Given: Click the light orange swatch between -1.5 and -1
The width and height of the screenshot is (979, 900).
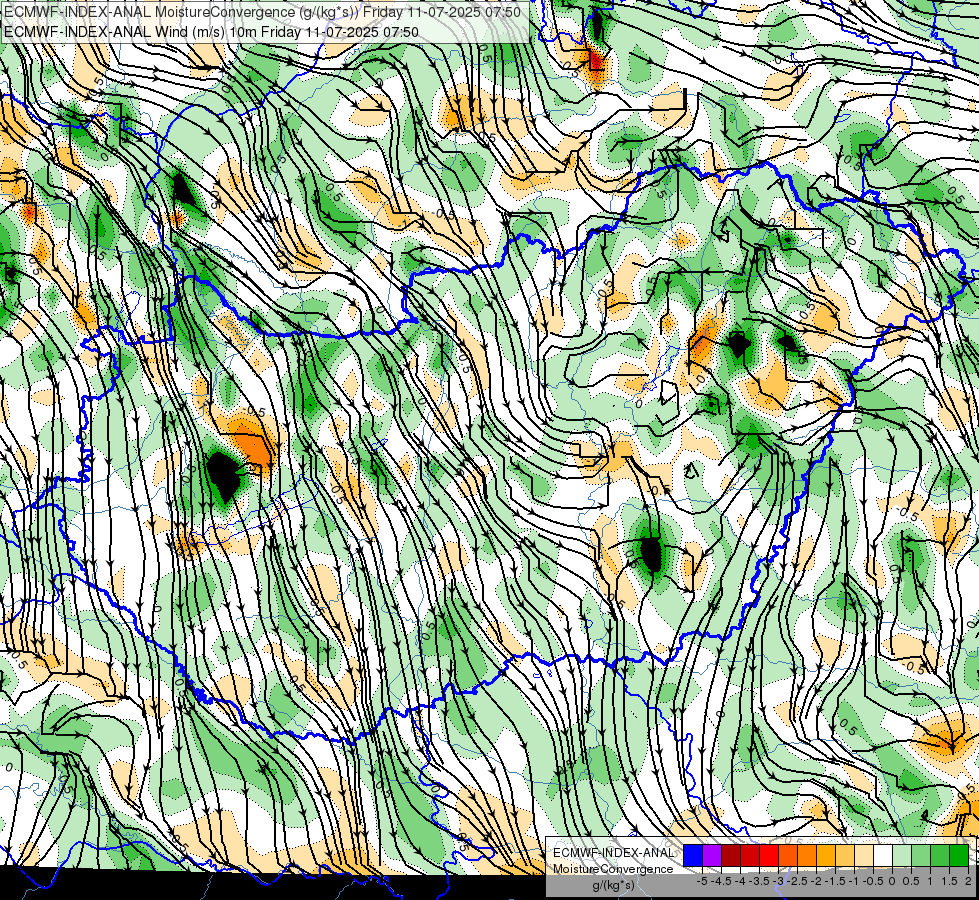Looking at the screenshot, I should pyautogui.click(x=845, y=855).
